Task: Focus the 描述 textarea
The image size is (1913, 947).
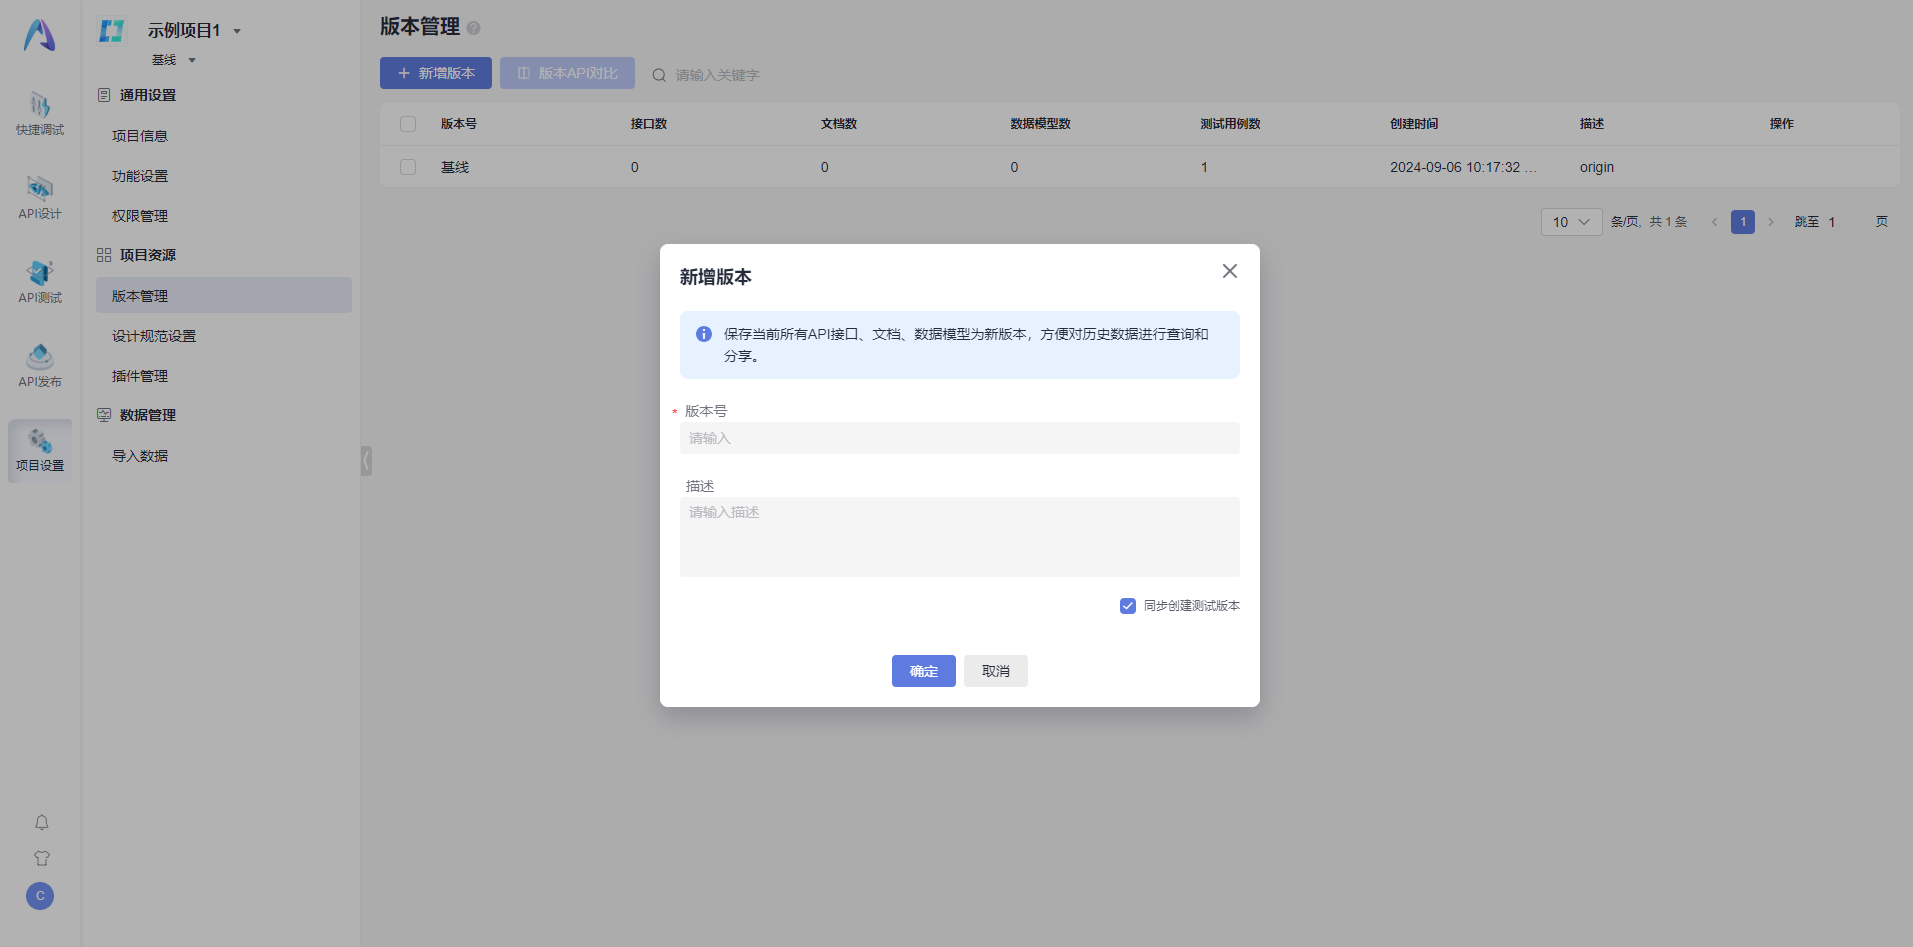Action: 960,537
